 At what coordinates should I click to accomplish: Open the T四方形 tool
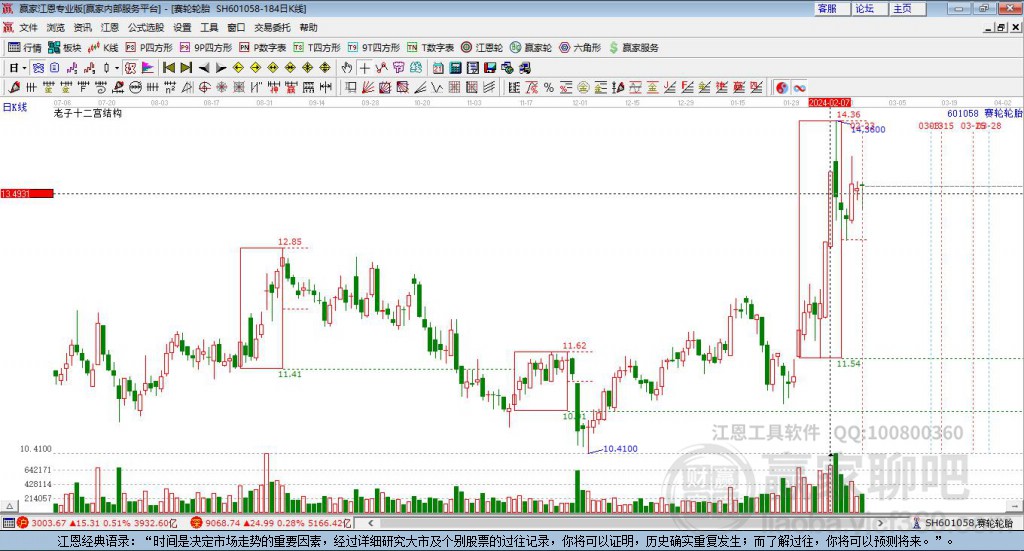[317, 48]
